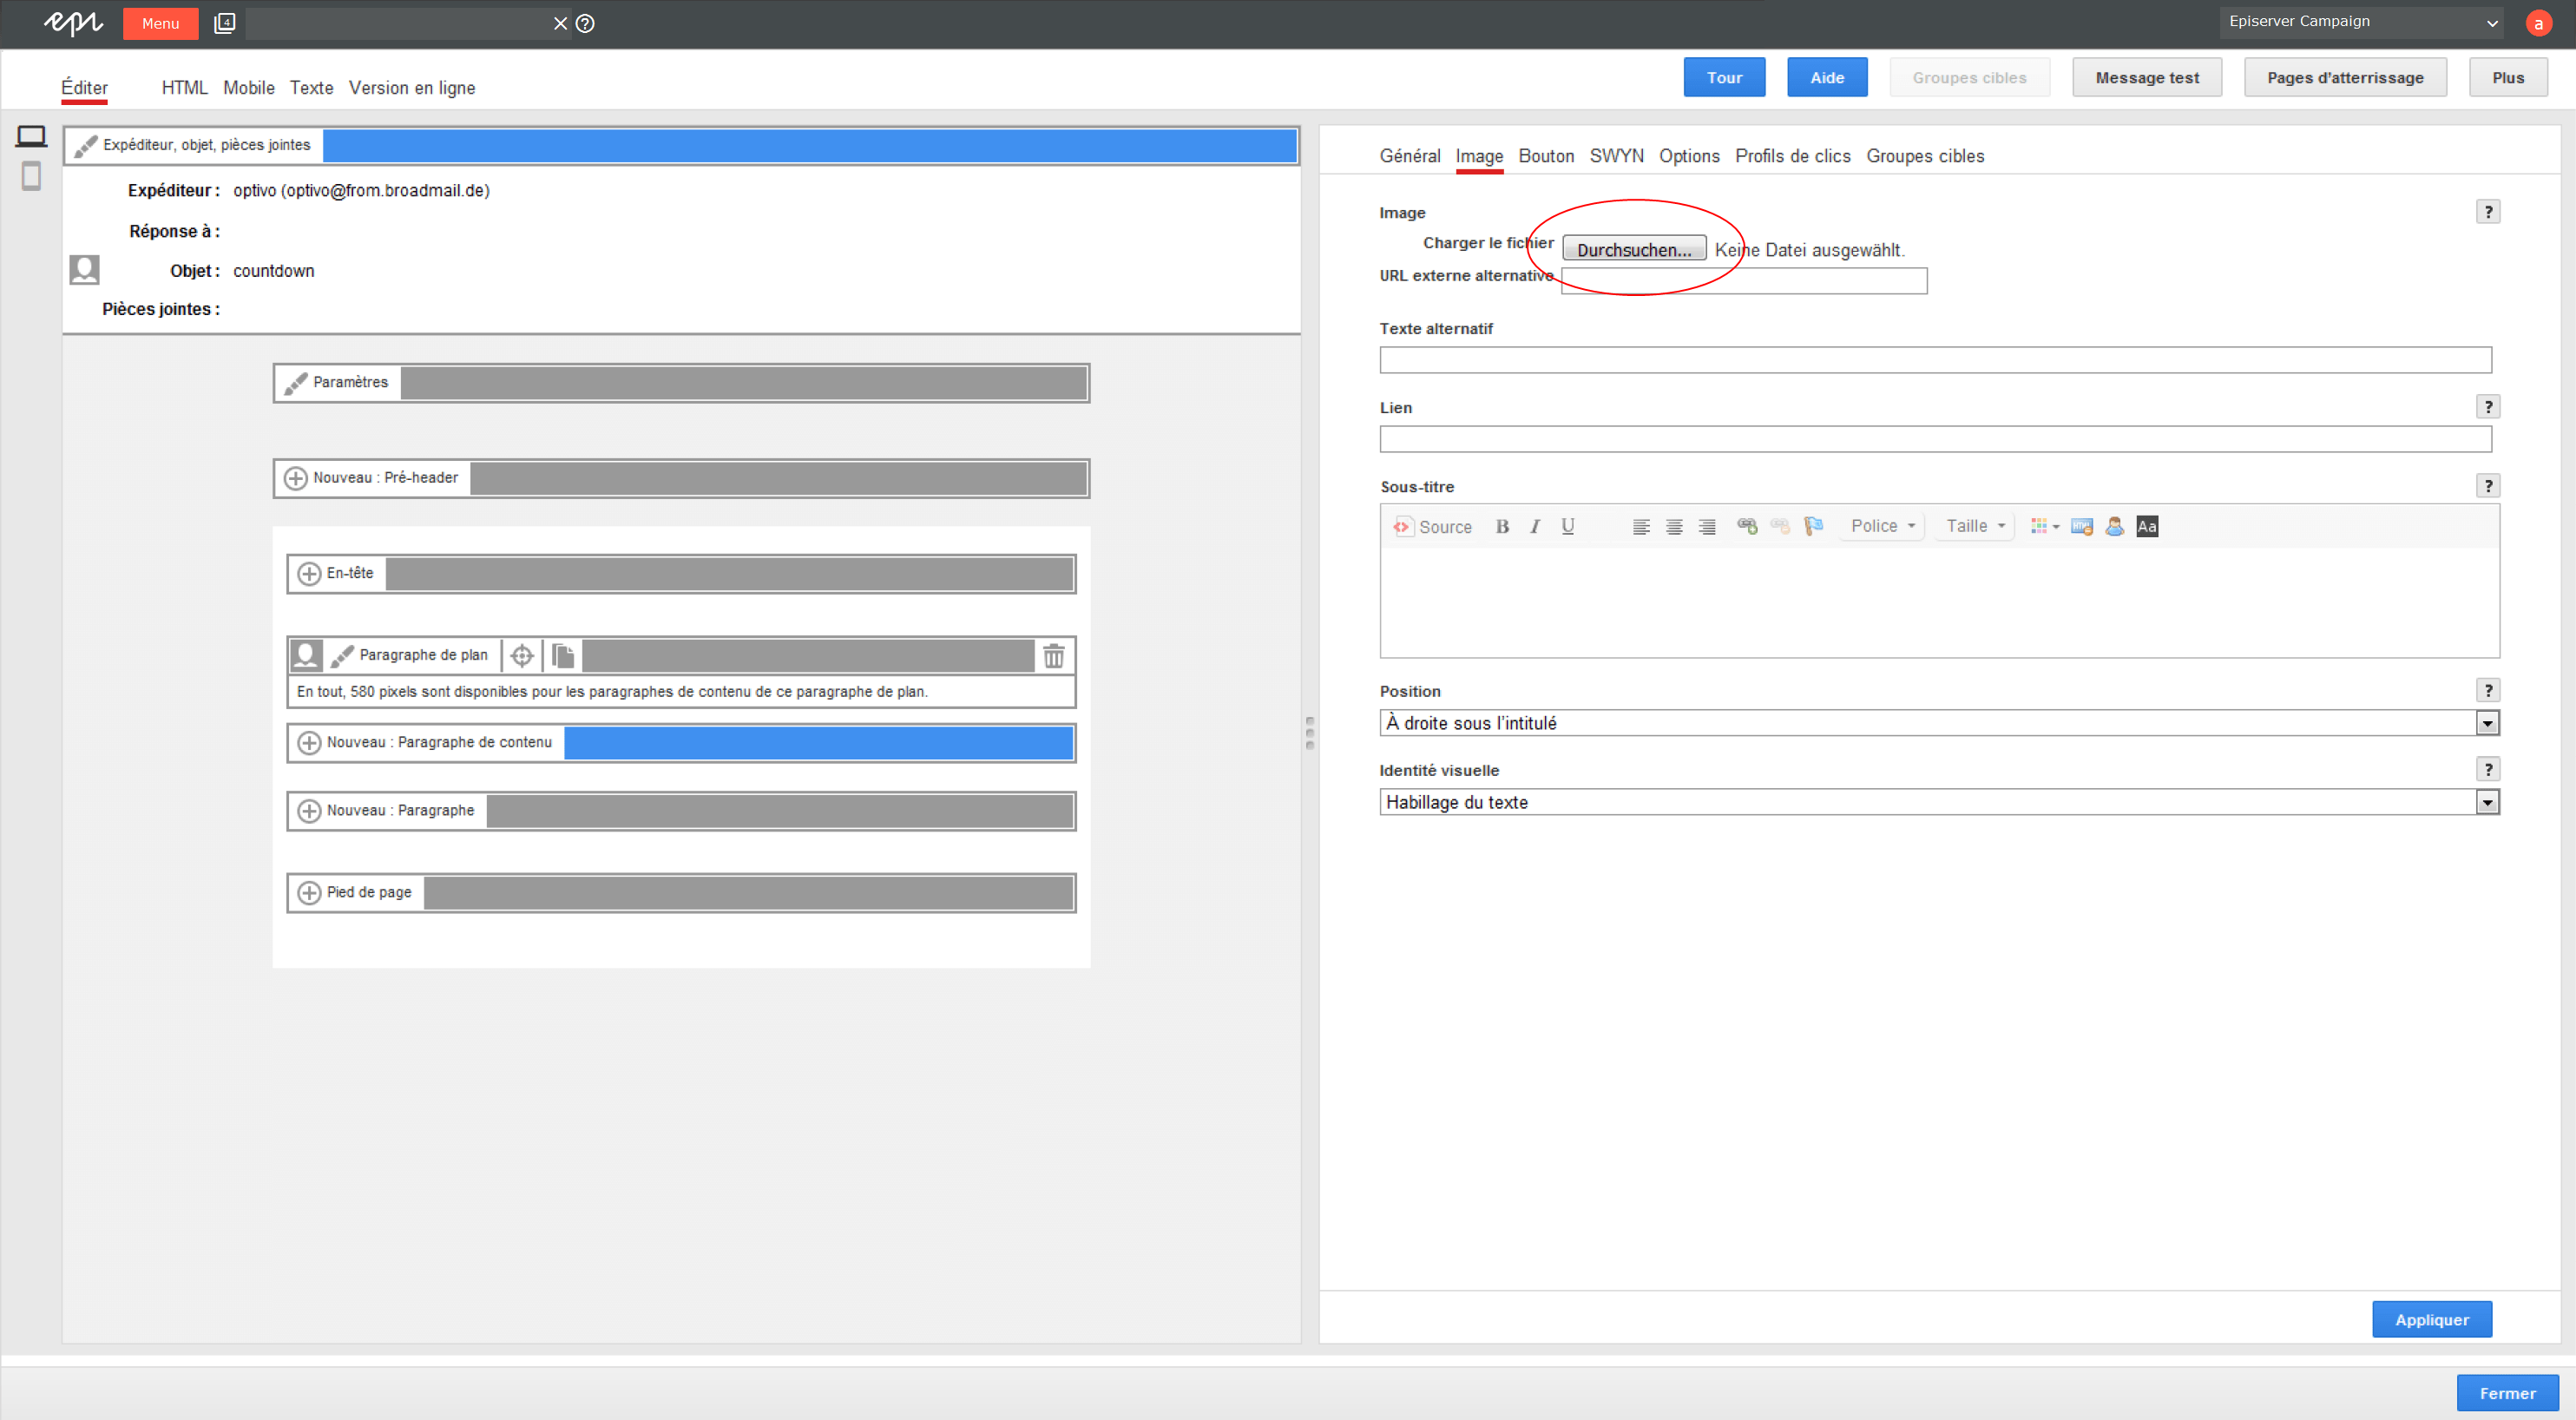
Task: Open the Taille size dropdown
Action: tap(1975, 526)
